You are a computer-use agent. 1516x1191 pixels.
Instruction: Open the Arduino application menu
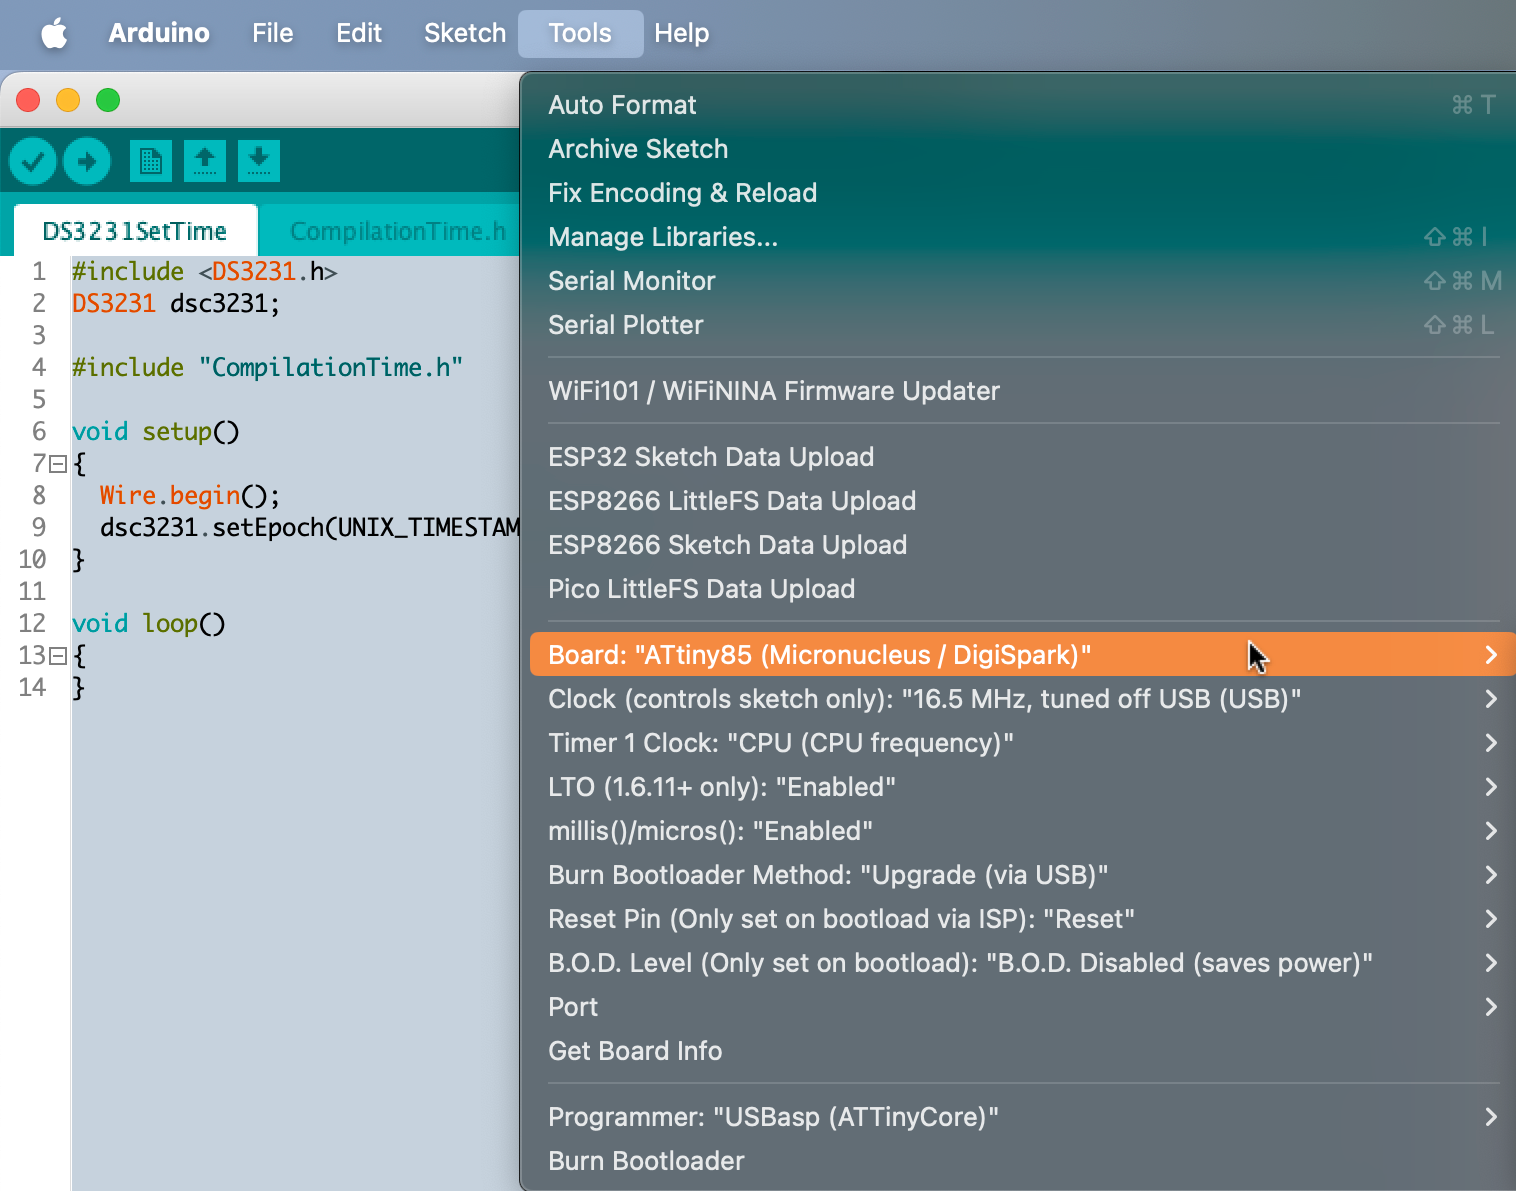click(159, 33)
